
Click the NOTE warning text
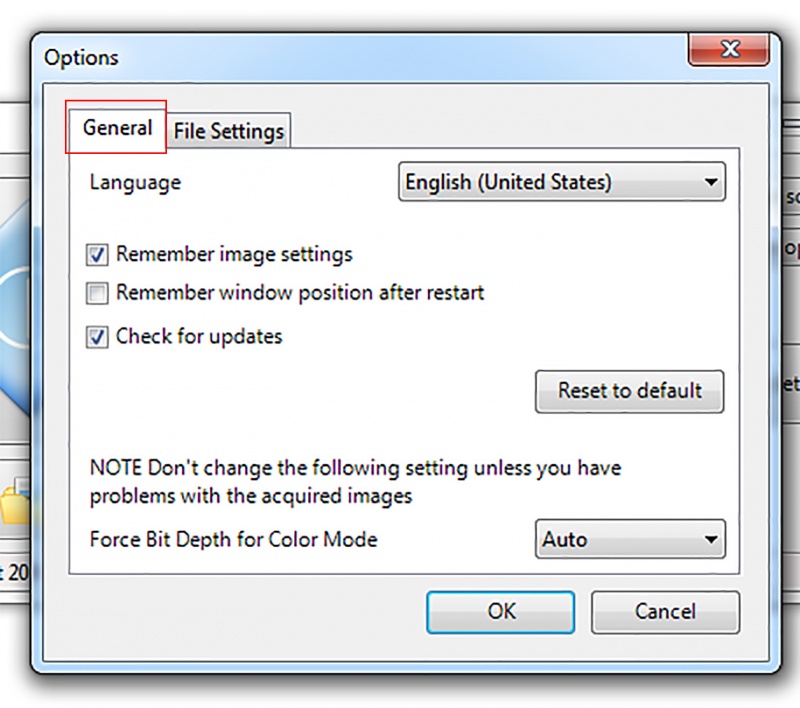[x=355, y=481]
